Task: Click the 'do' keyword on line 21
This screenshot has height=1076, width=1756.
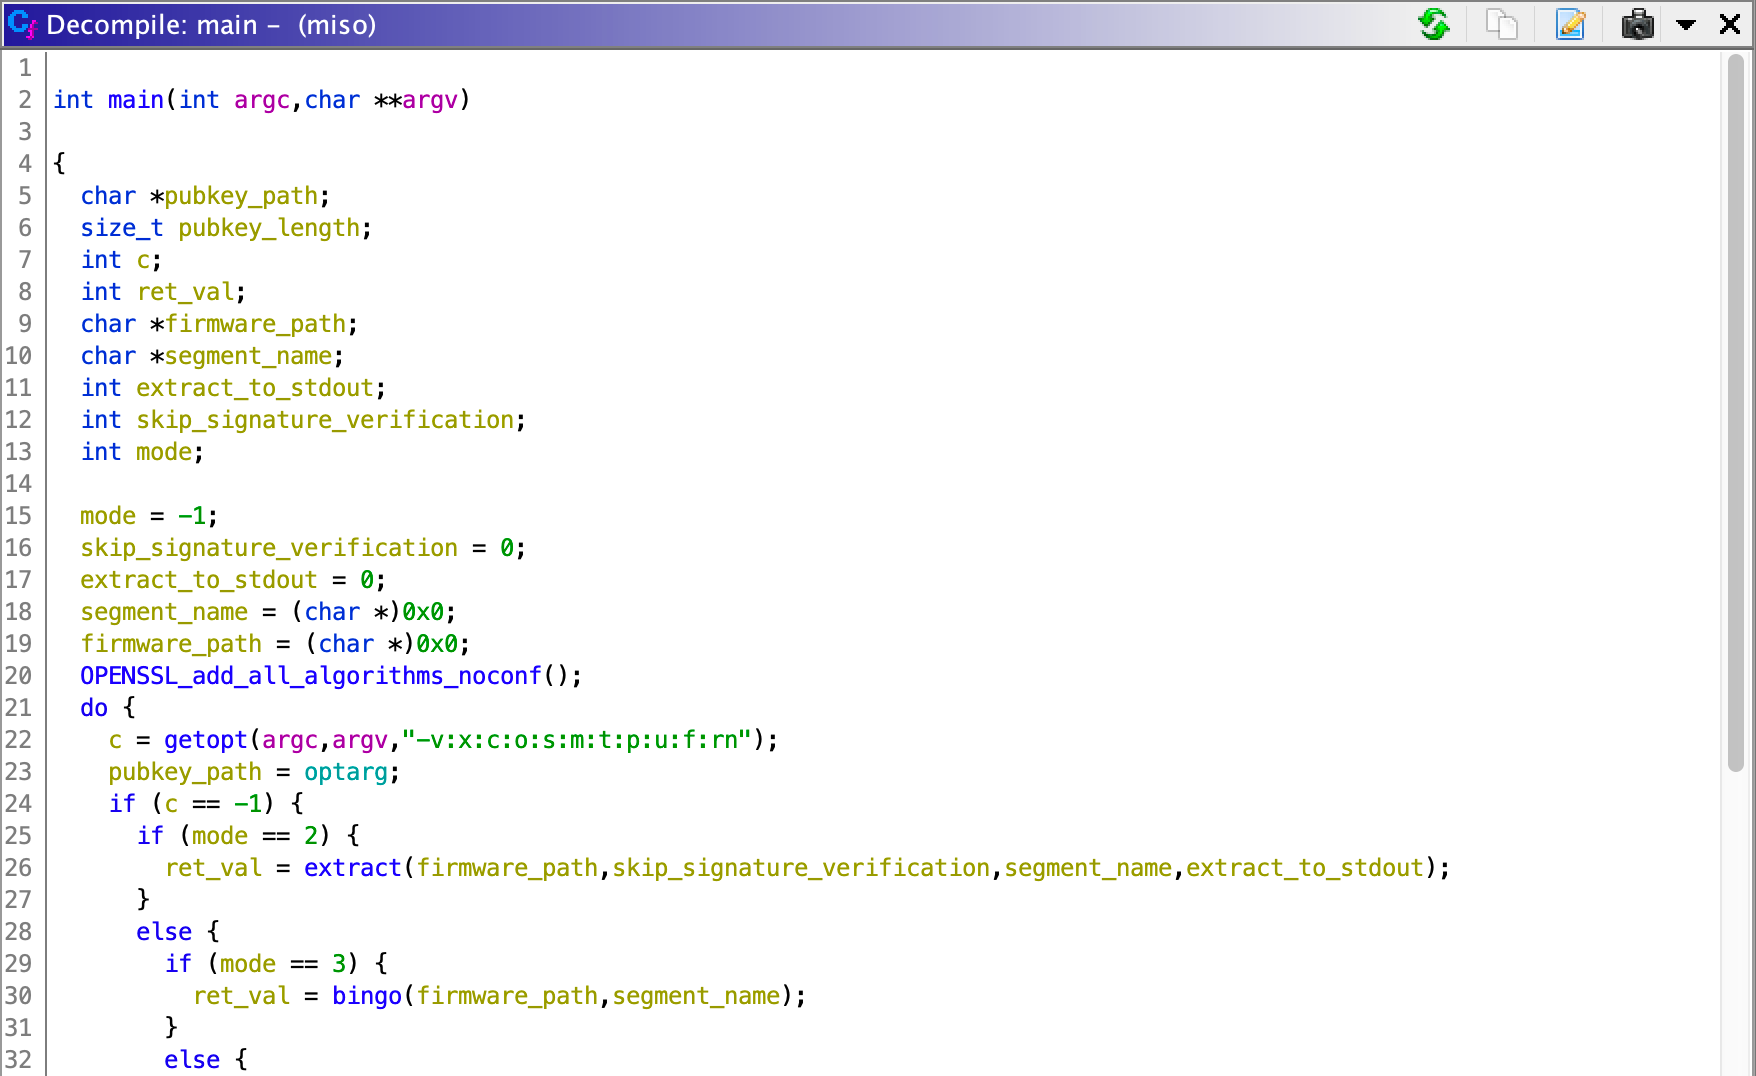Action: (x=94, y=708)
